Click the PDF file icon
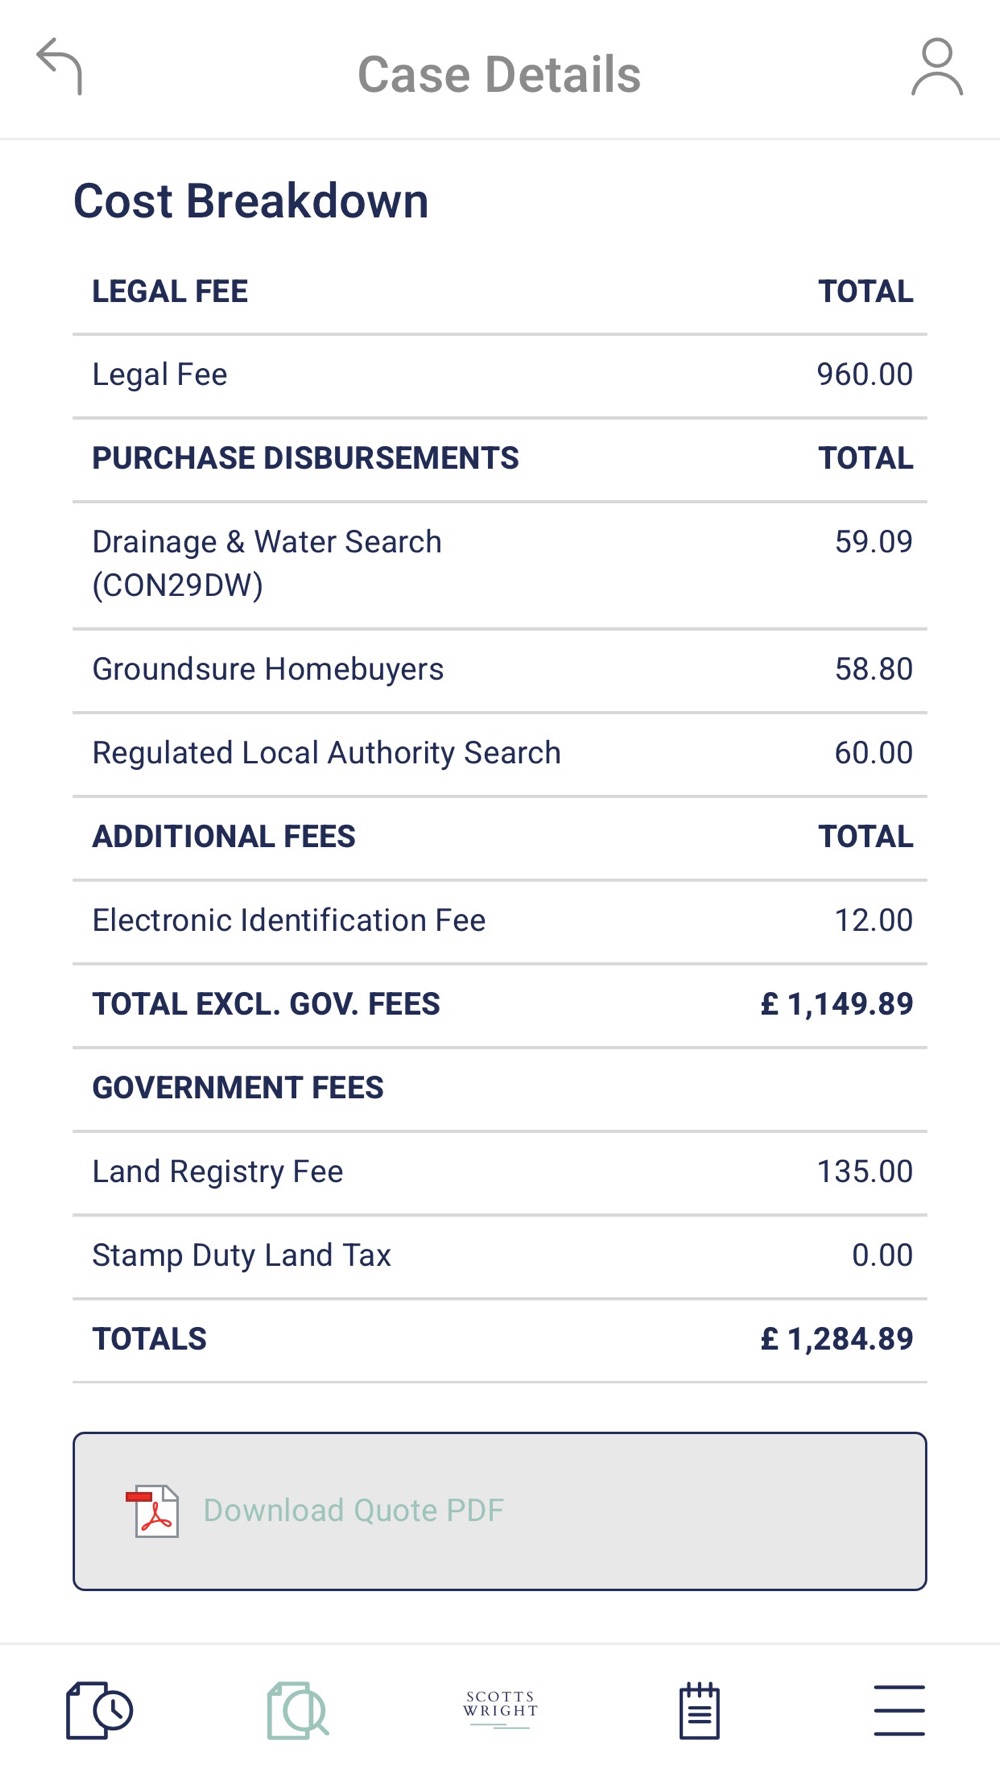Screen dimensions: 1000x1778 (x=152, y=1510)
